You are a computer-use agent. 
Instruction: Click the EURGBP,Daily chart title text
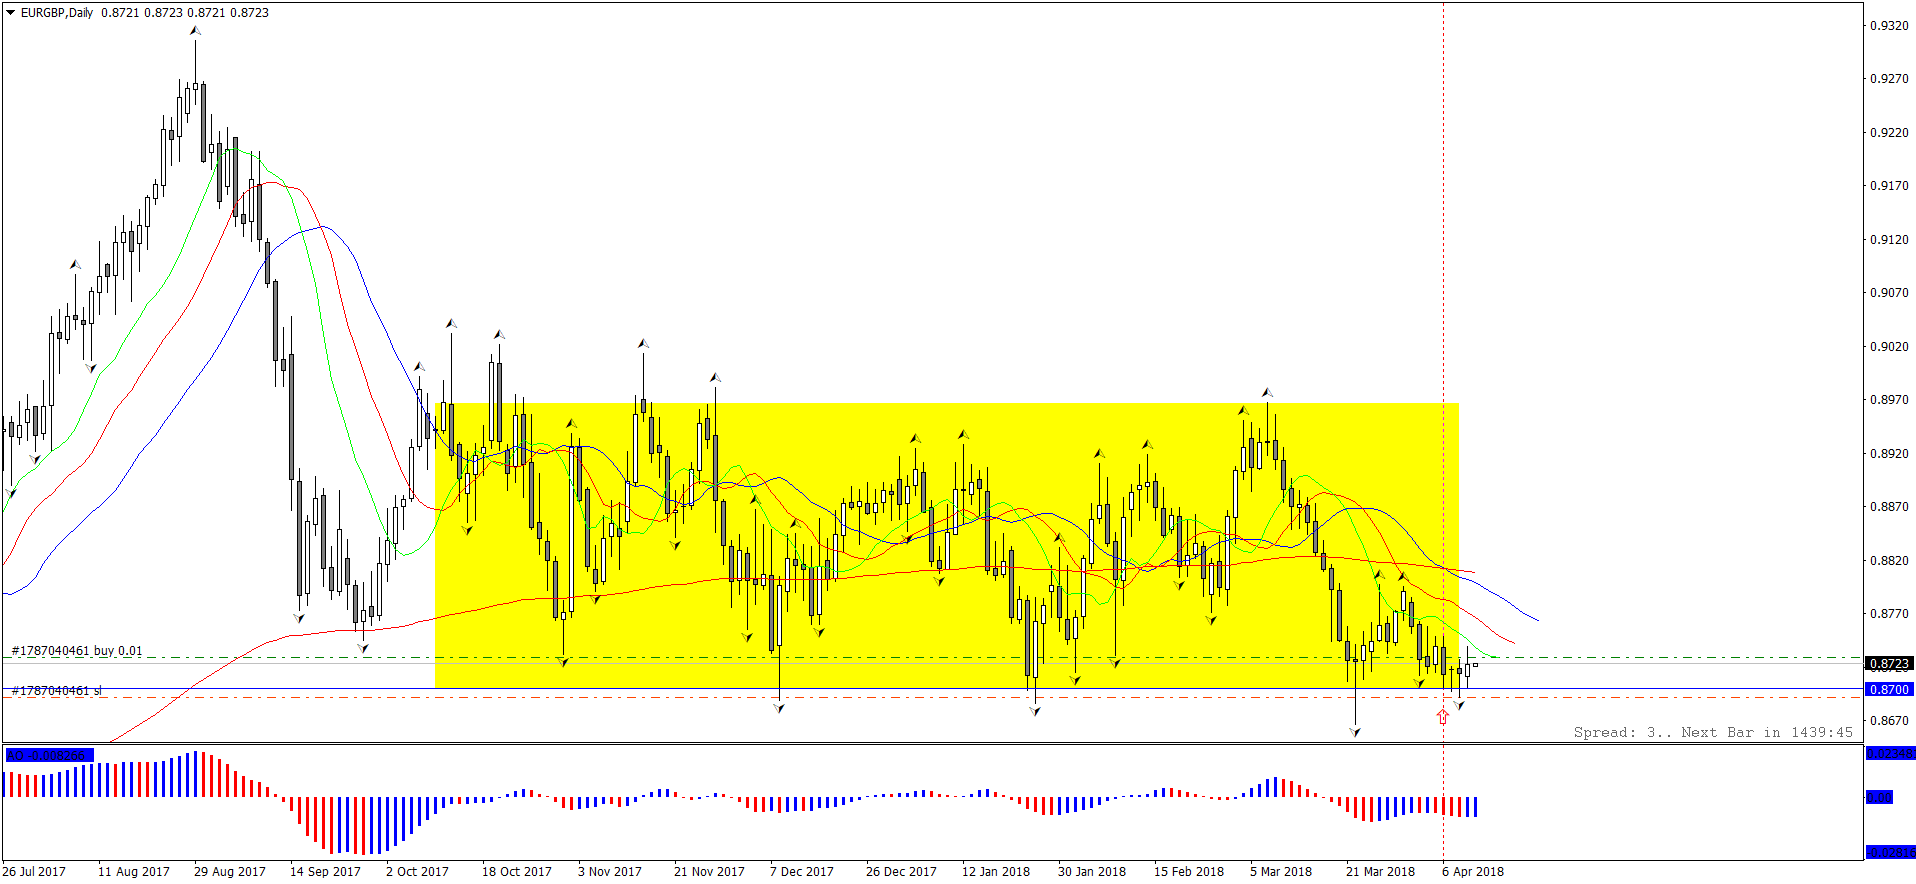tap(57, 13)
